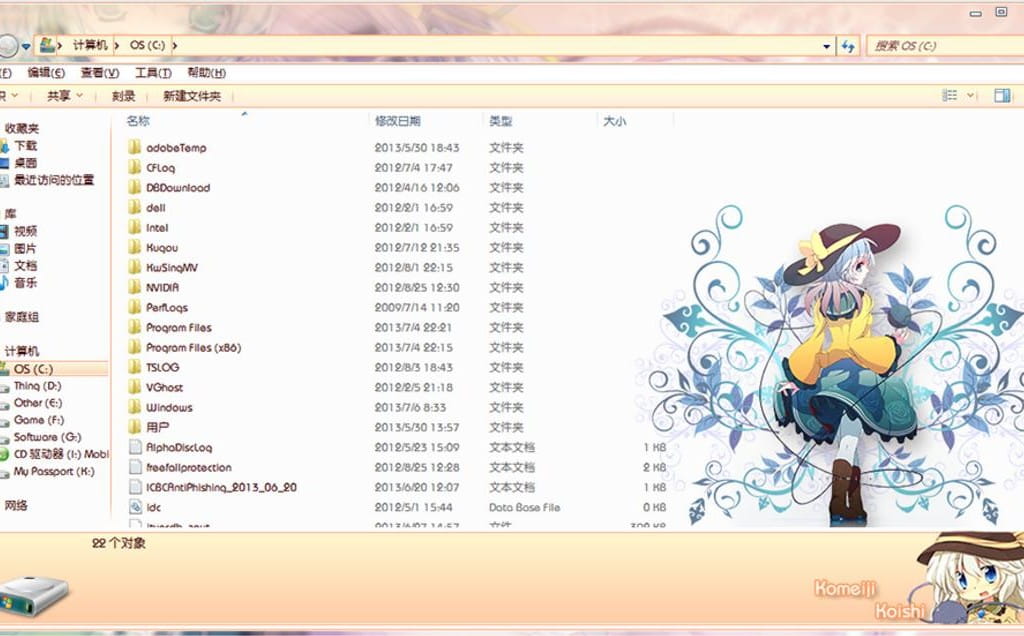This screenshot has width=1024, height=636.
Task: Open the 共享 dropdown on the toolbar
Action: pos(62,95)
